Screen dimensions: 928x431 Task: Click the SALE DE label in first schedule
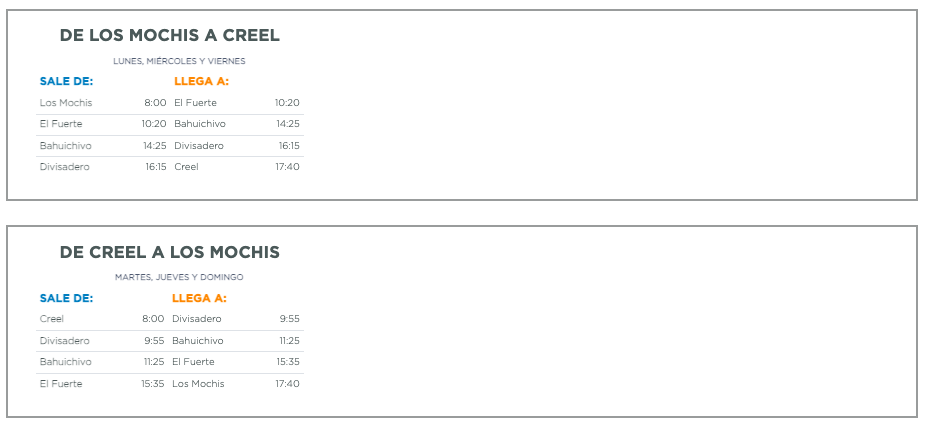(x=66, y=82)
